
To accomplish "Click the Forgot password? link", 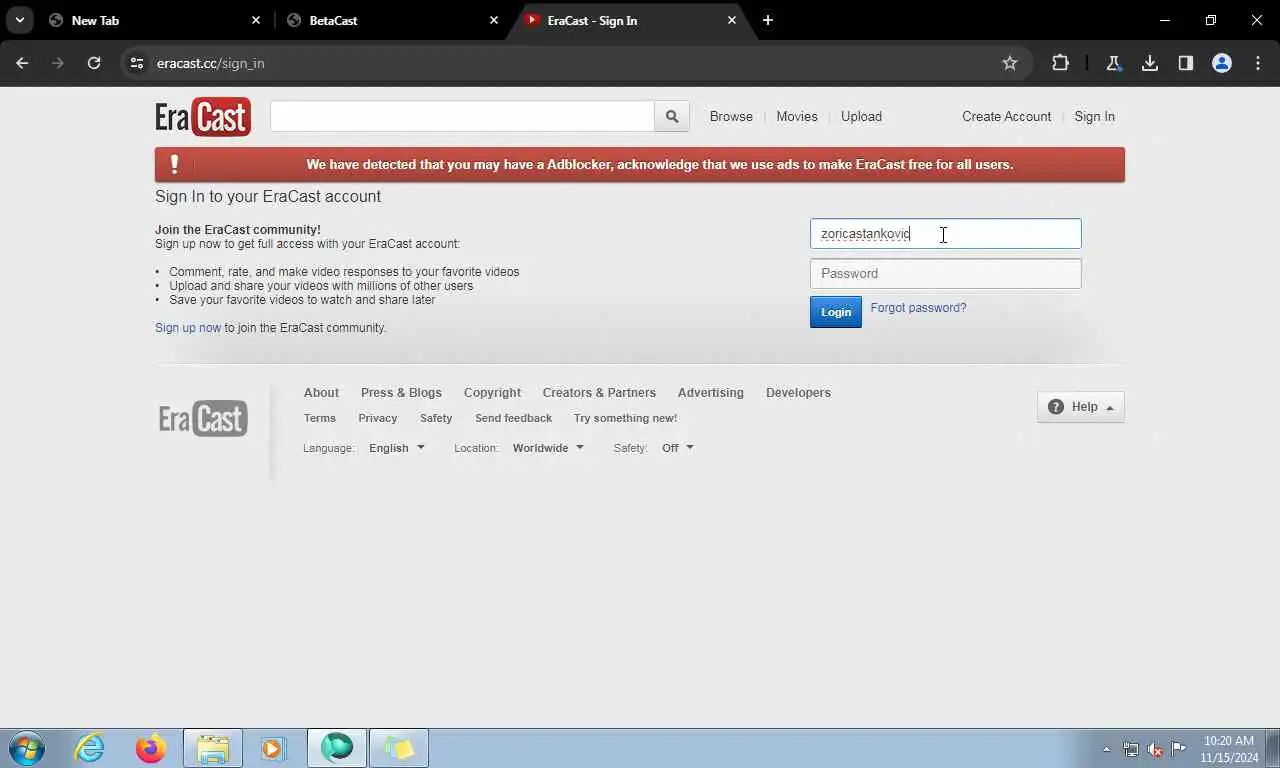I will pos(918,308).
